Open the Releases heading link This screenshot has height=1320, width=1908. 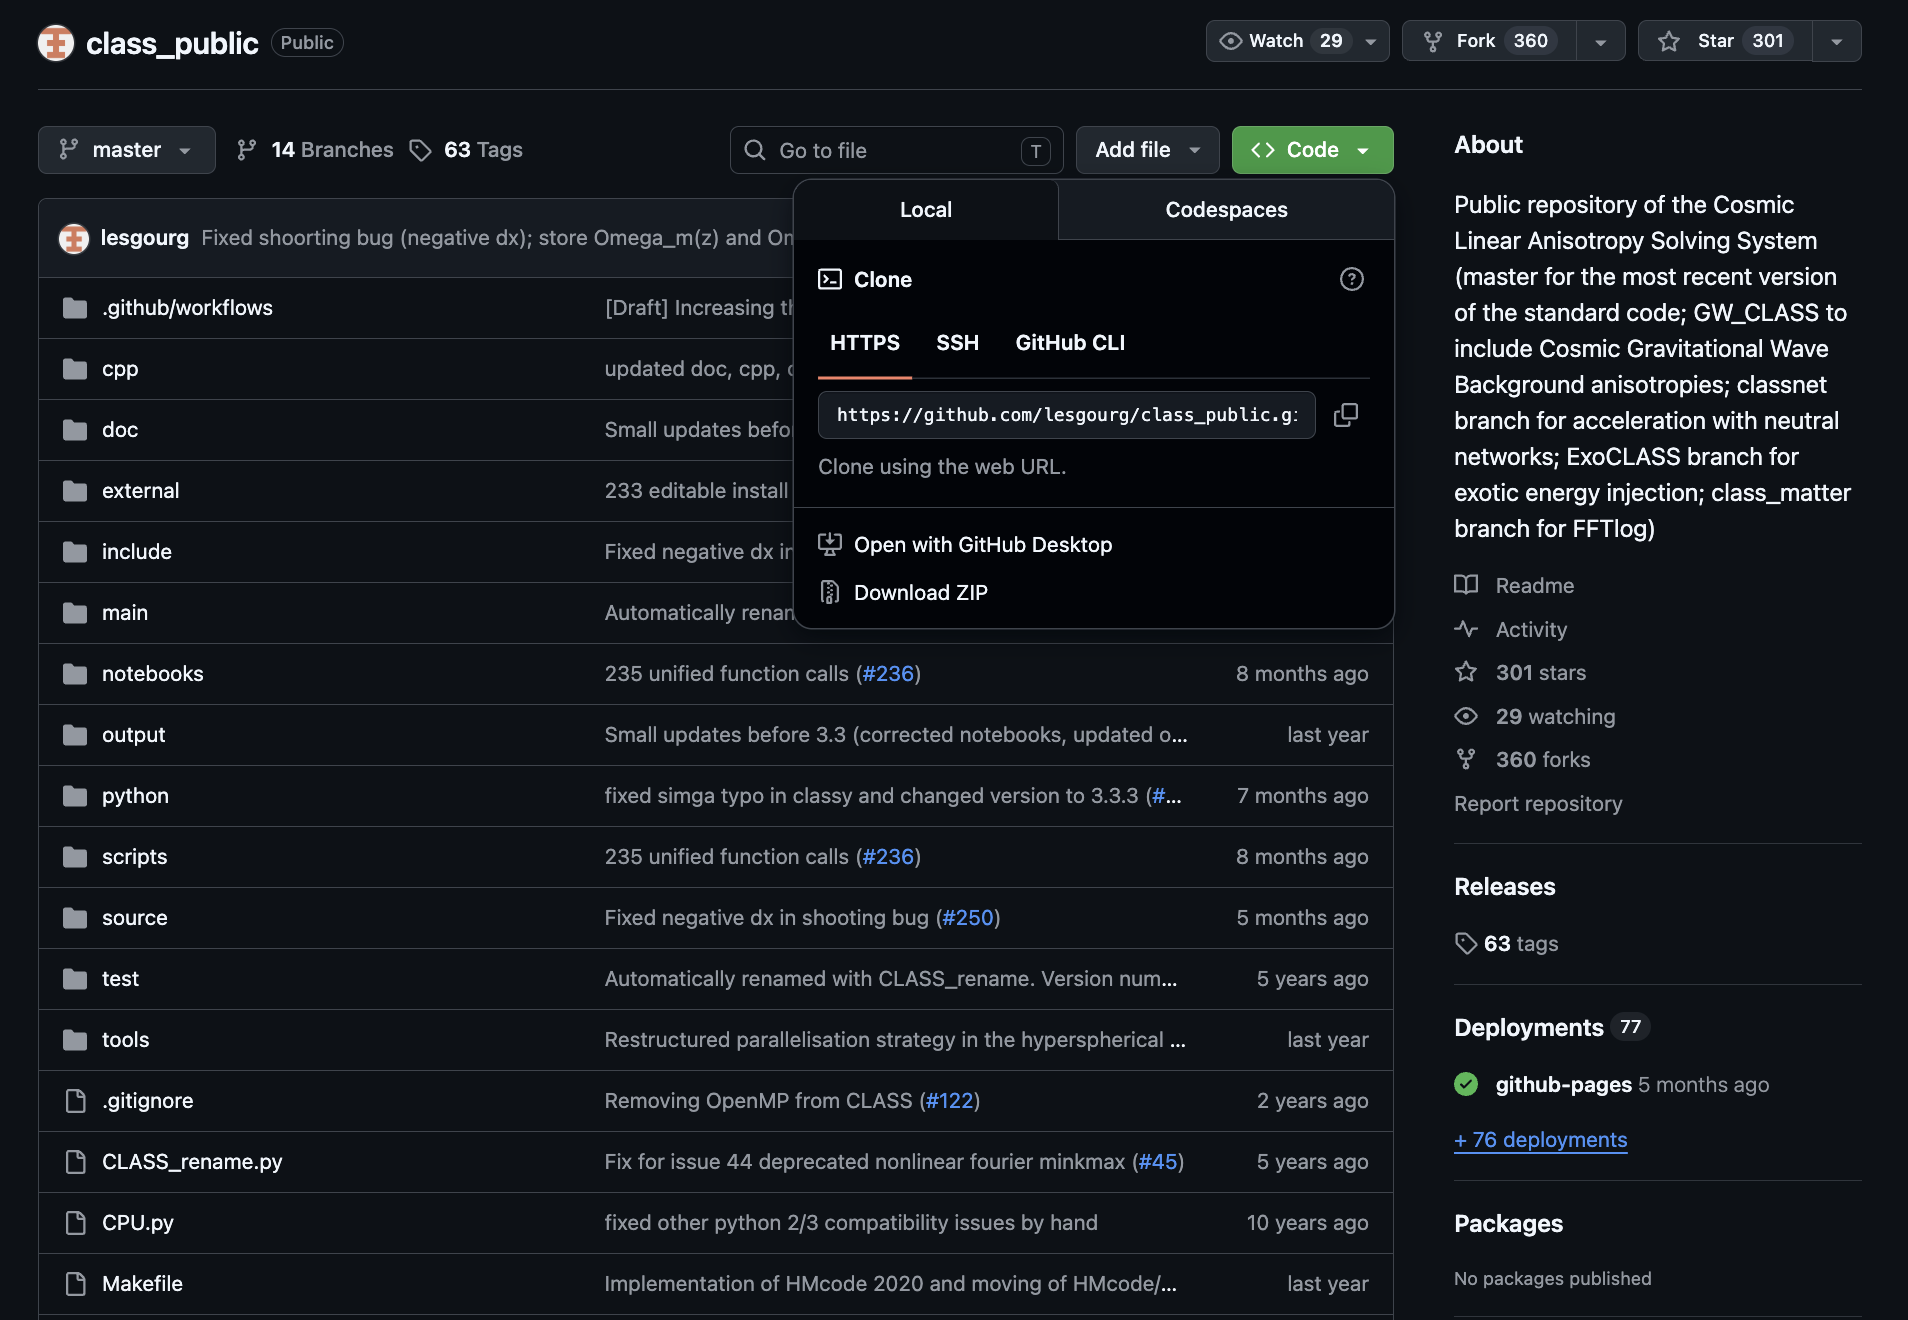tap(1505, 887)
